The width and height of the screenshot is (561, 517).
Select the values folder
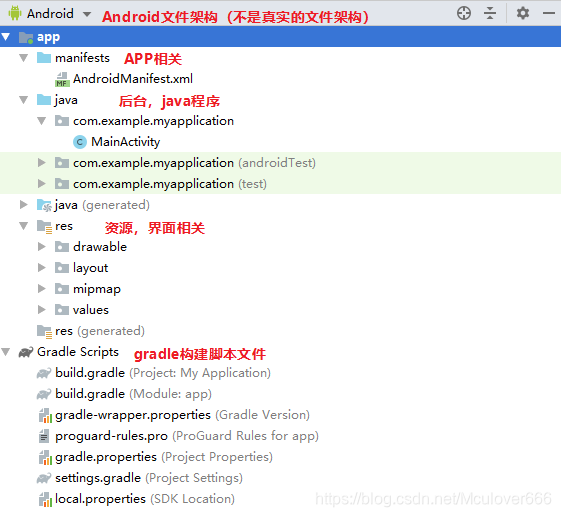(x=91, y=310)
